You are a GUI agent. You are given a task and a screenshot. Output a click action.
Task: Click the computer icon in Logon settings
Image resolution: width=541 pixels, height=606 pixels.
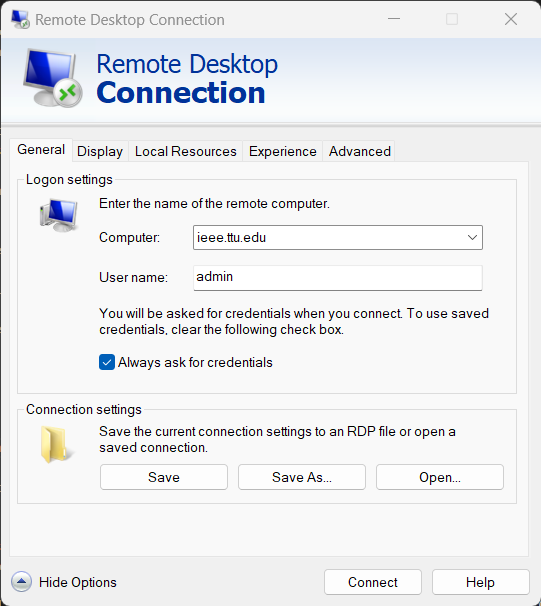(58, 215)
